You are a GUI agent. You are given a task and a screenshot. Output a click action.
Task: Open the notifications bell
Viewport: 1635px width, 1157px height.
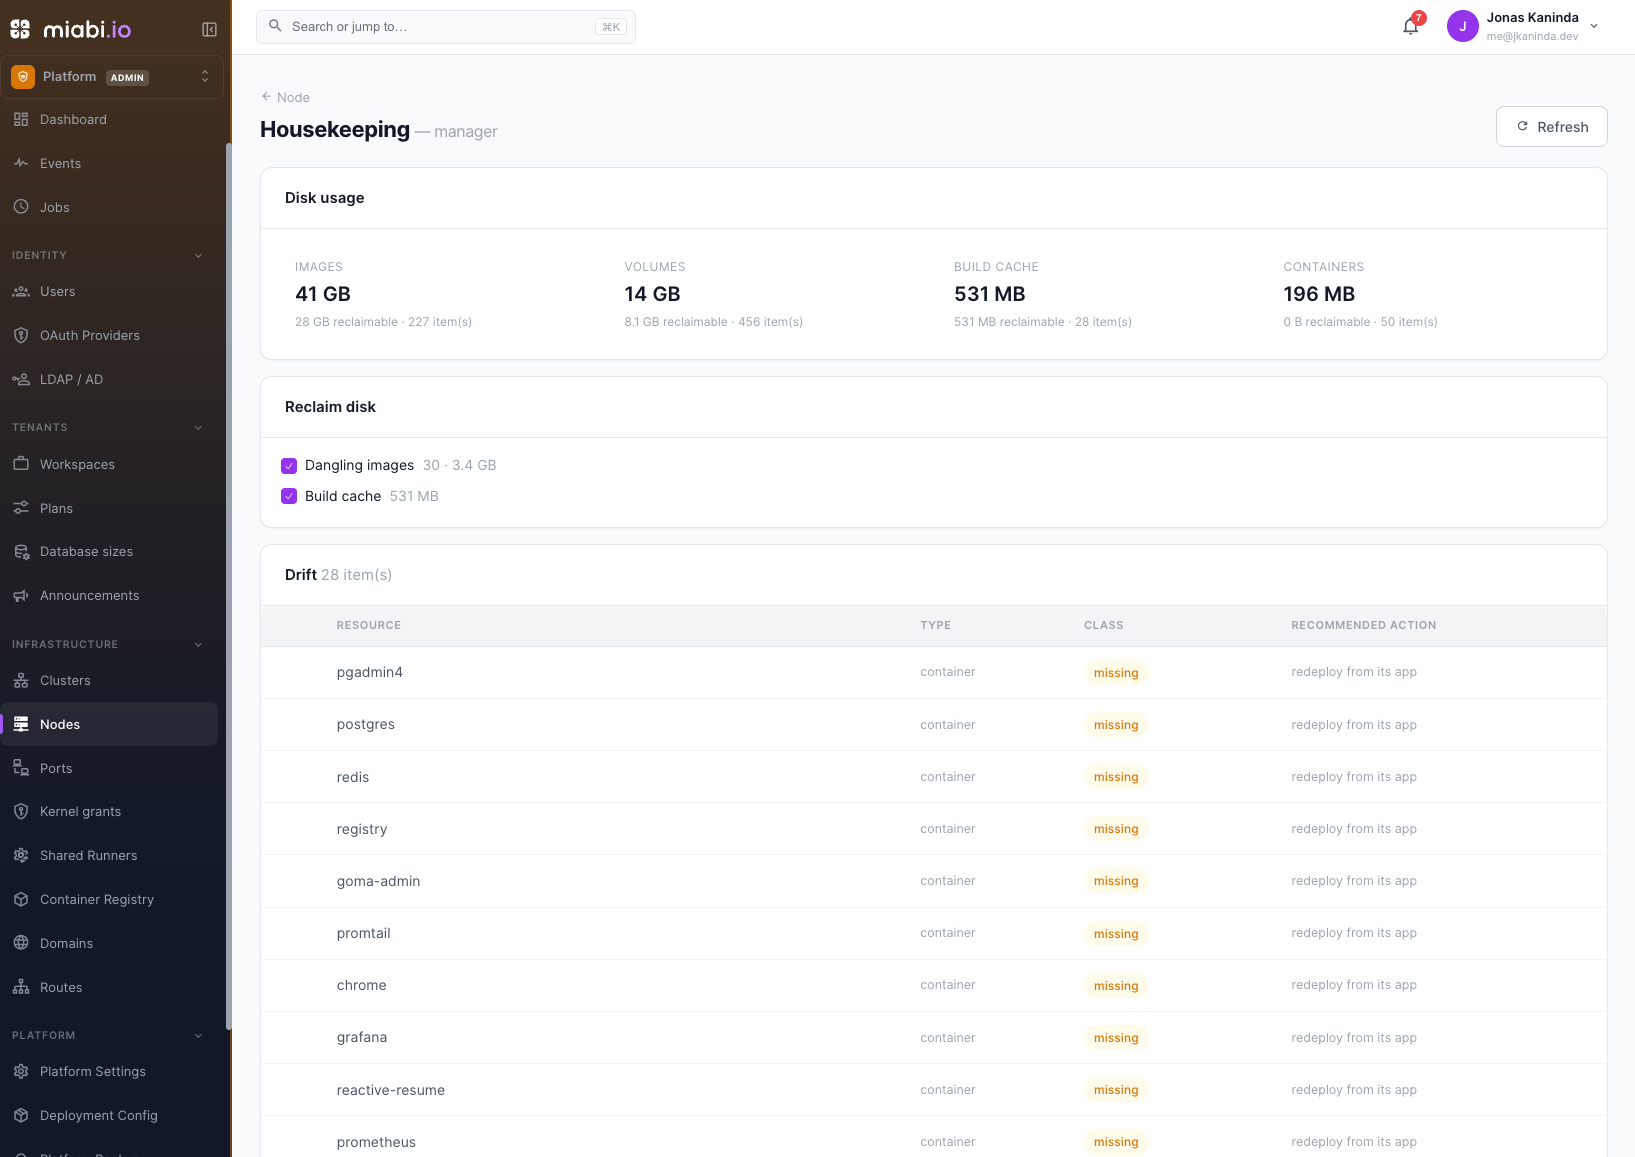click(x=1411, y=27)
